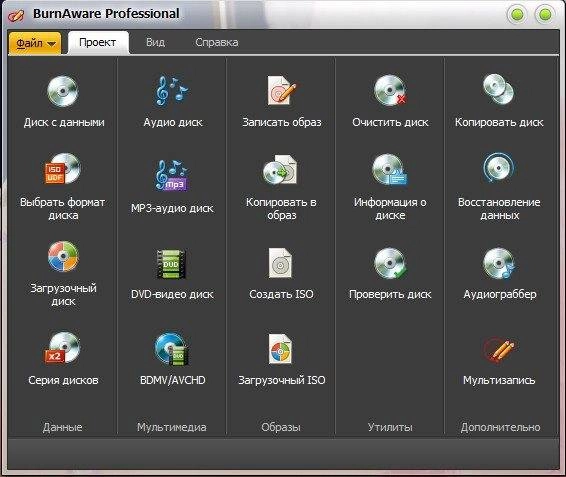
Task: Open the Мультизапись multiburn tool
Action: coord(499,361)
